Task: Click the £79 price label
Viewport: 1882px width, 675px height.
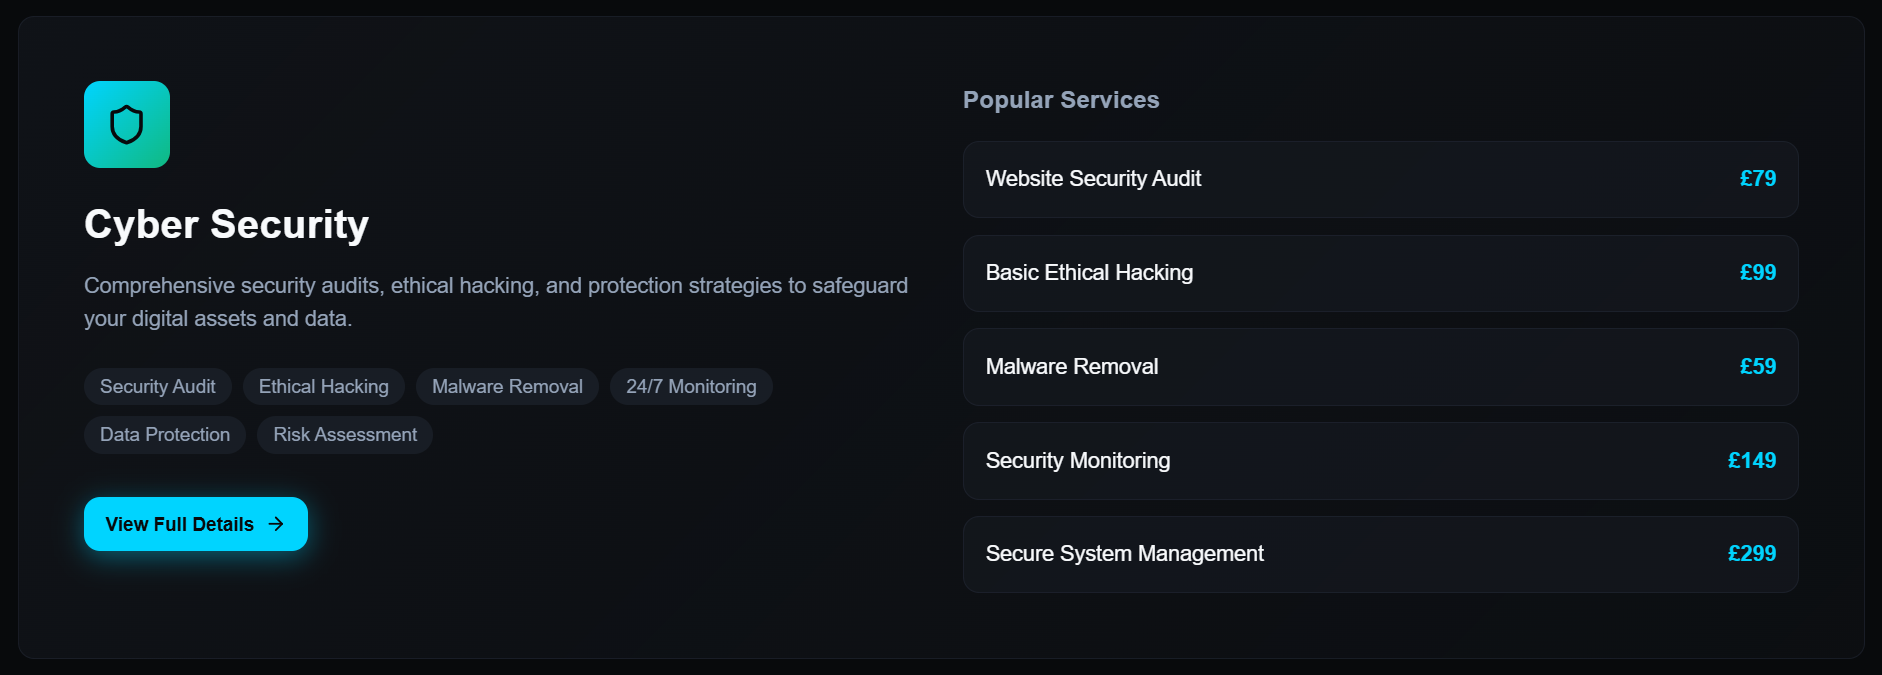Action: [x=1758, y=179]
